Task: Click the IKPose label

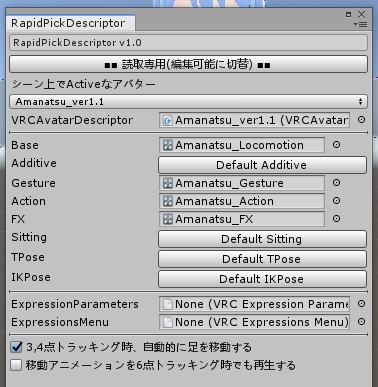Action: [x=31, y=277]
